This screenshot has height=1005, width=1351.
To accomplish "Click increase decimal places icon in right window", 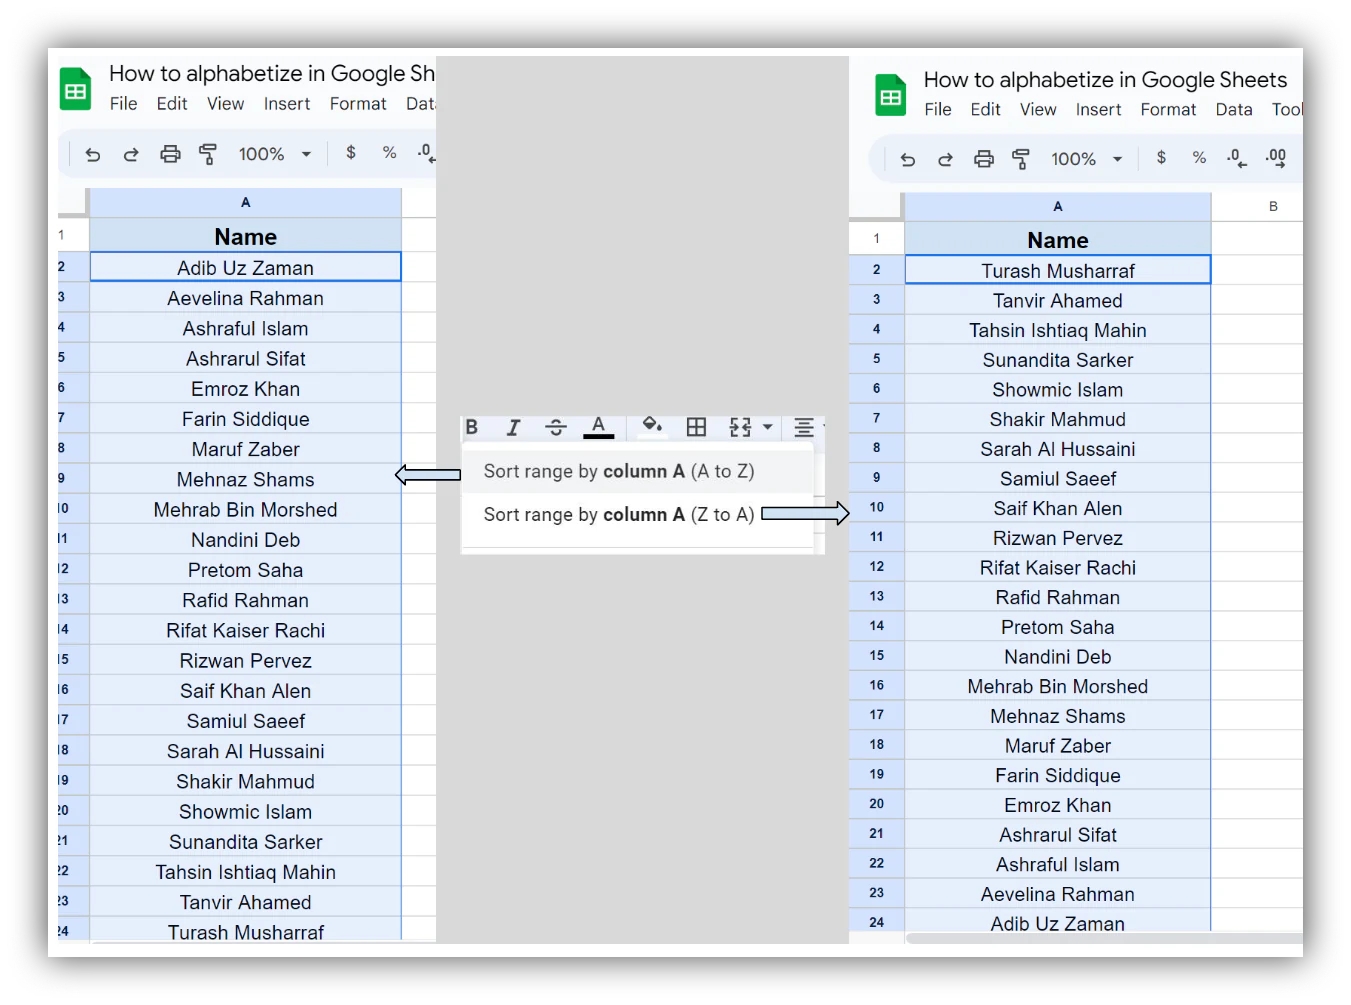I will (x=1276, y=158).
